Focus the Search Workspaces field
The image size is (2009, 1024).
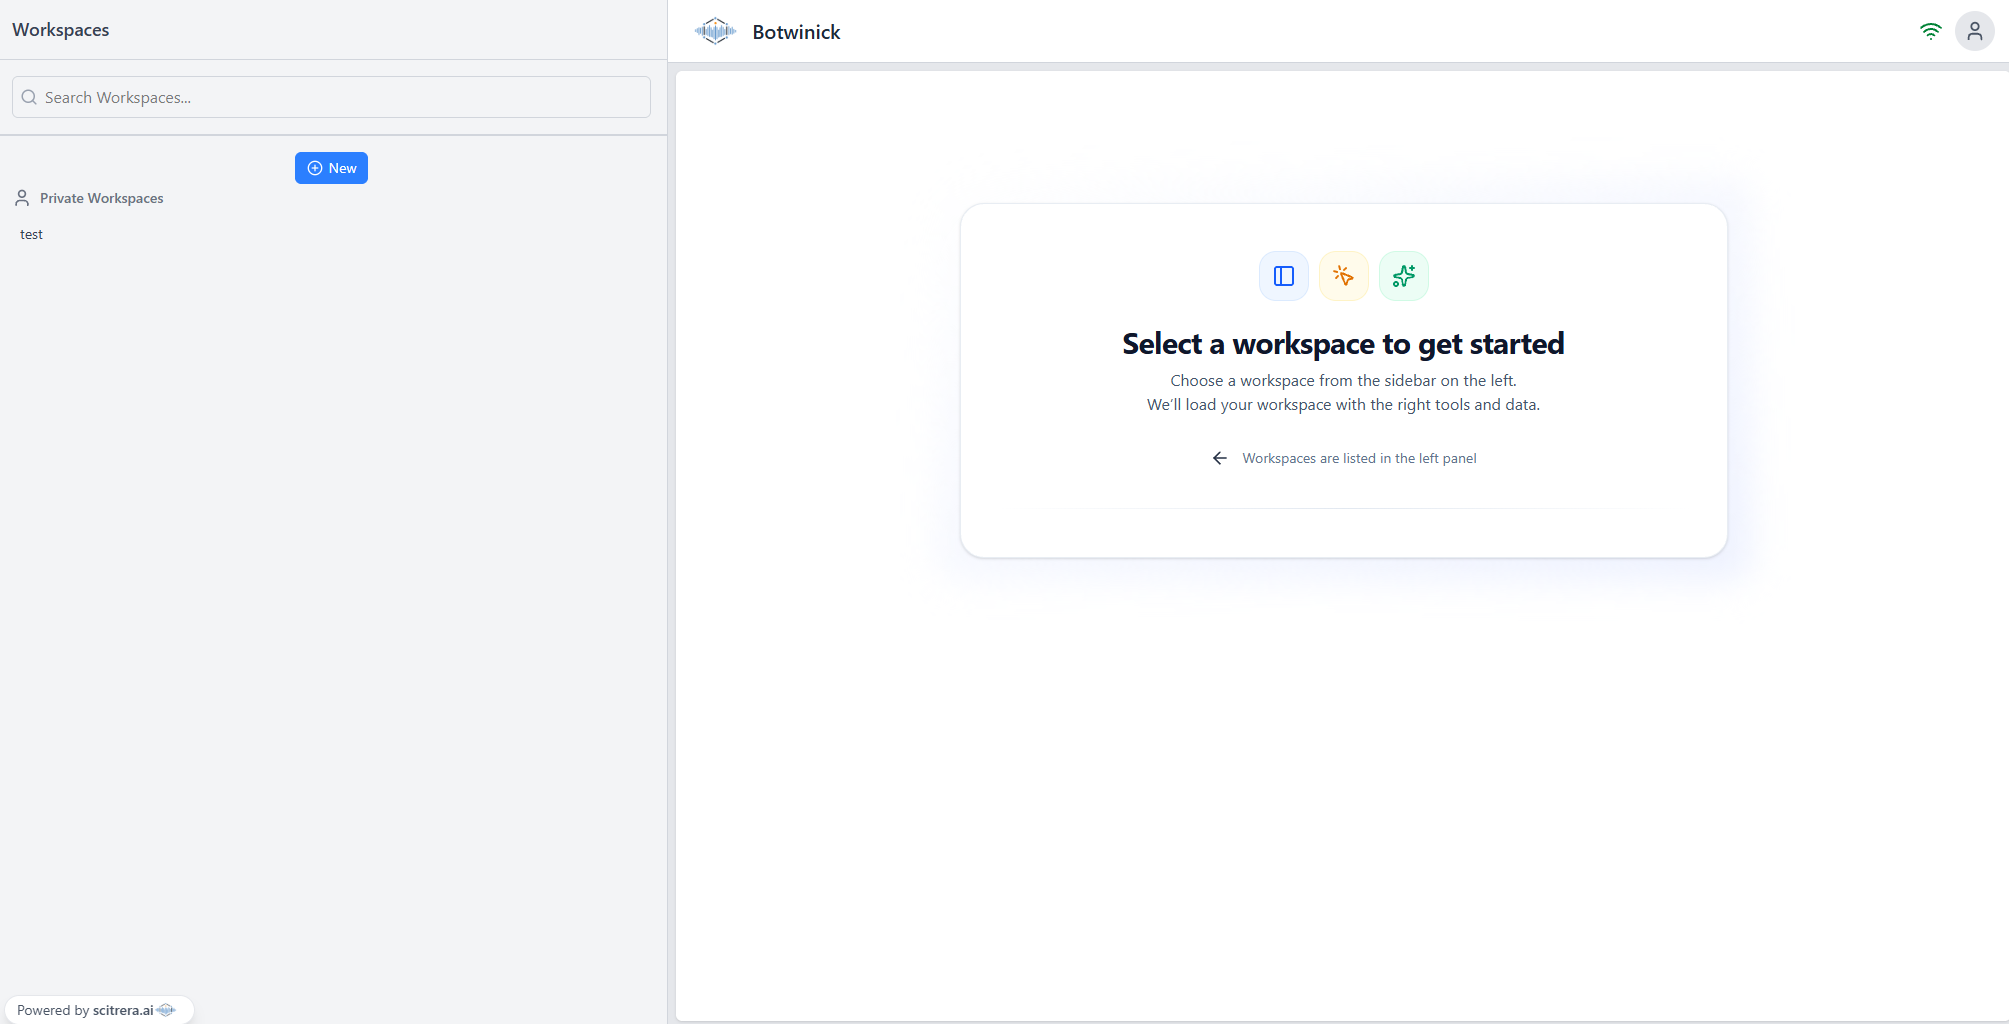pos(331,97)
